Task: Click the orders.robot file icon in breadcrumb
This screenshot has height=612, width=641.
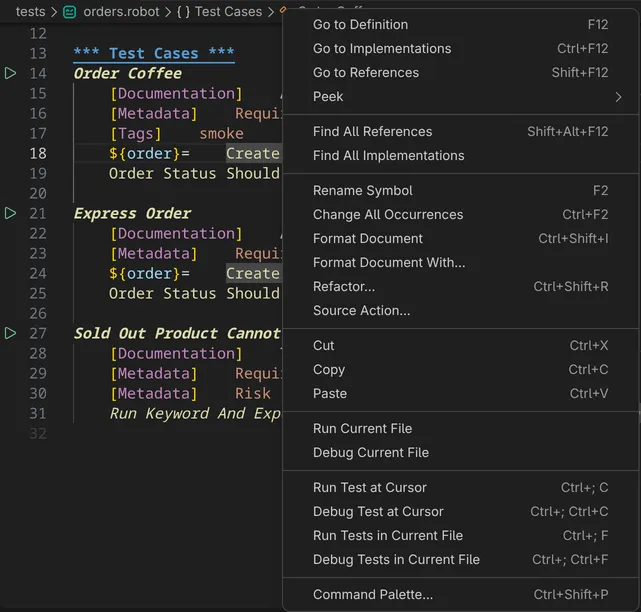Action: 69,12
